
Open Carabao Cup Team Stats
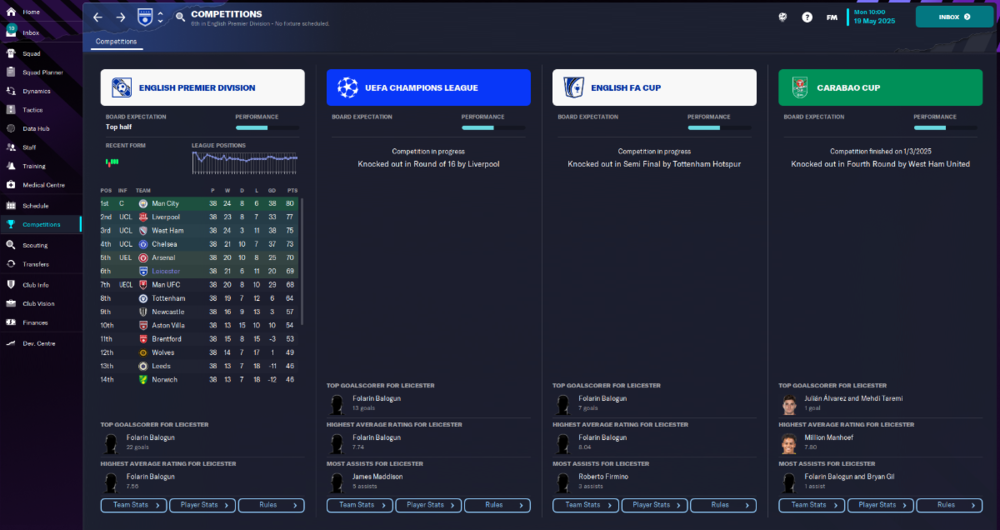[812, 505]
